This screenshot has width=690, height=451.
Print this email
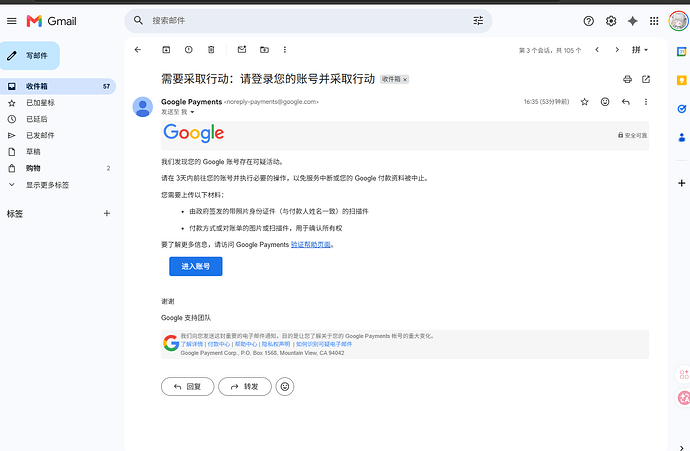(627, 79)
